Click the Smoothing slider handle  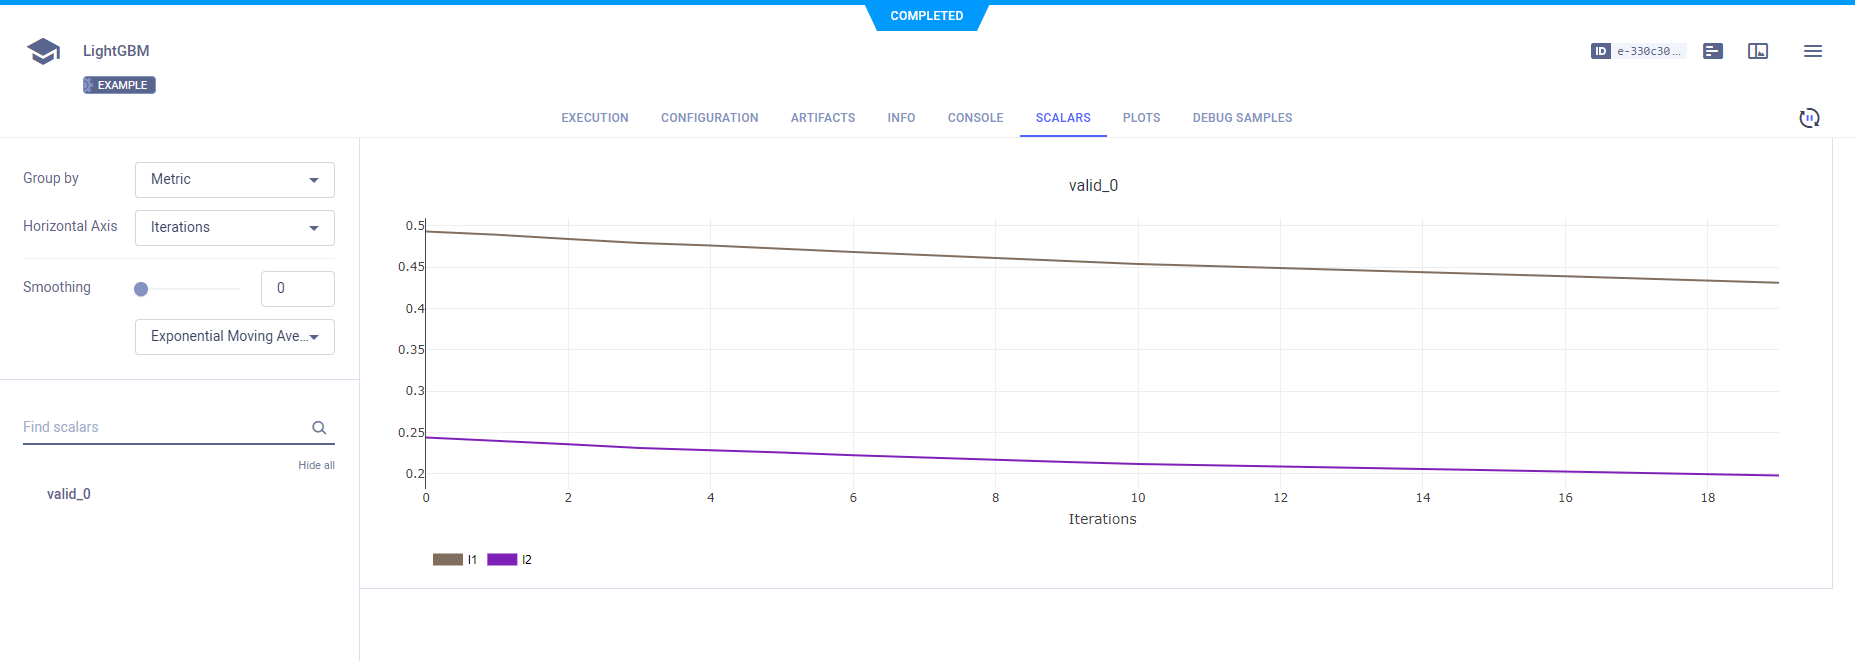[x=141, y=289]
